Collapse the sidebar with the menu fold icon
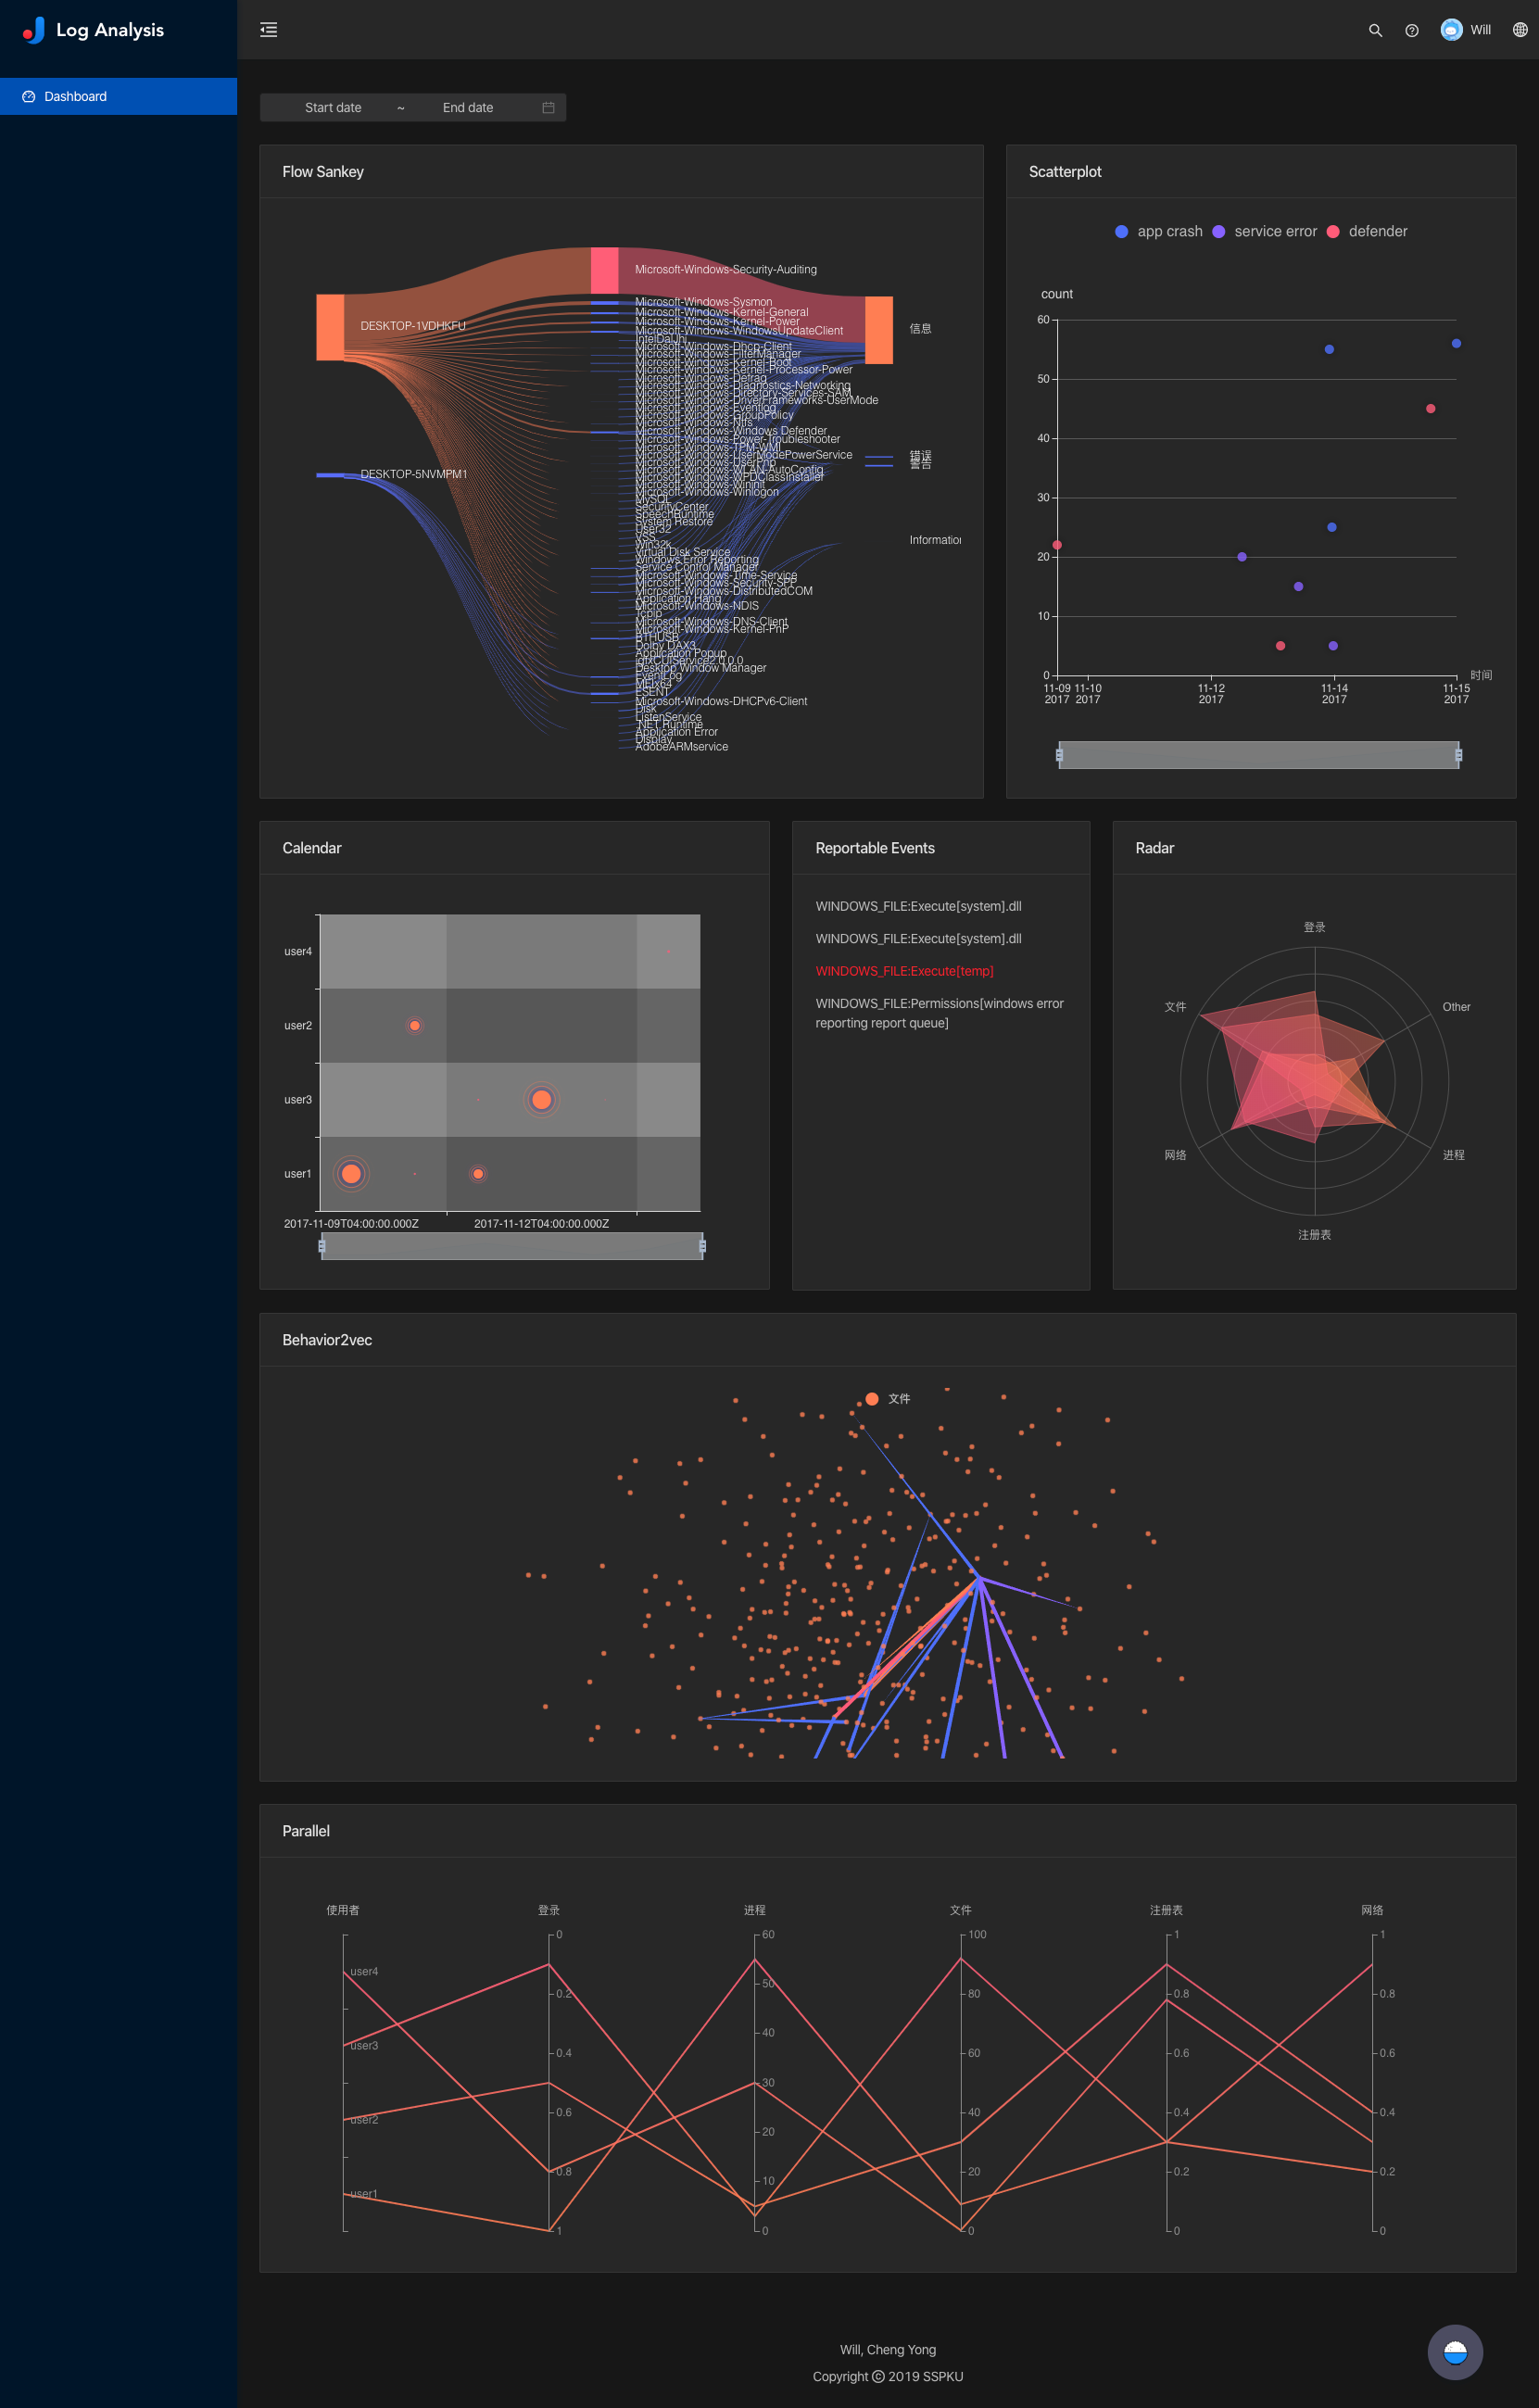The height and width of the screenshot is (2408, 1539). 268,30
